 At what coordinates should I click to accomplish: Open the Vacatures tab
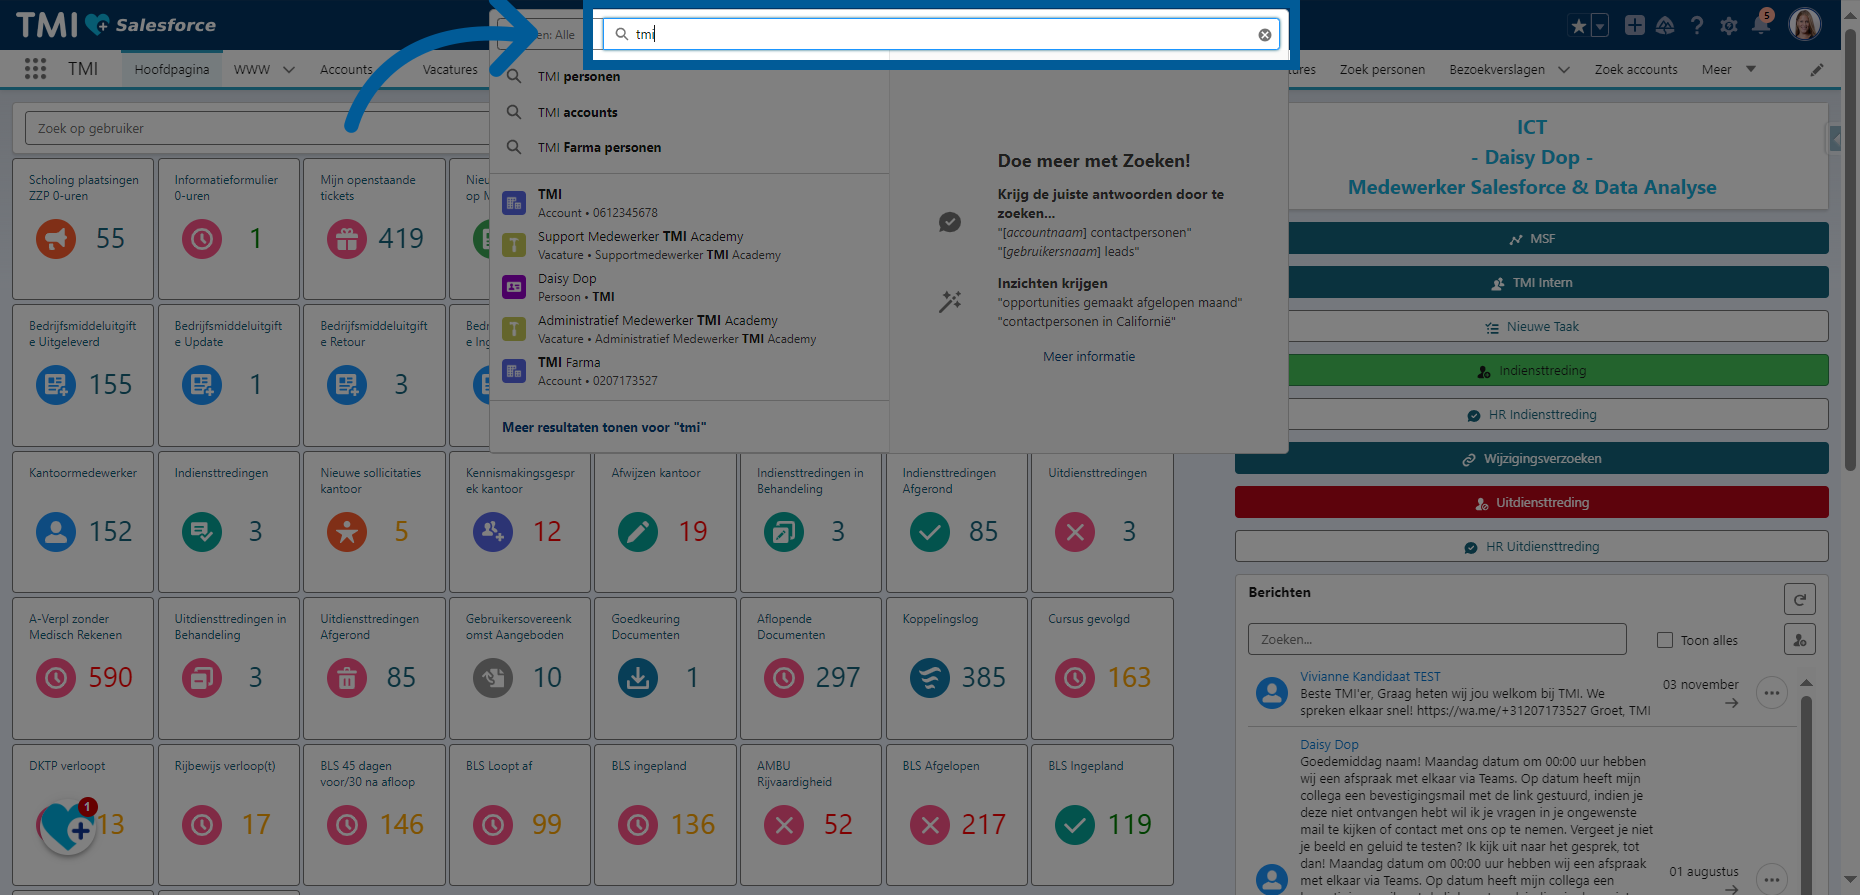pyautogui.click(x=450, y=69)
